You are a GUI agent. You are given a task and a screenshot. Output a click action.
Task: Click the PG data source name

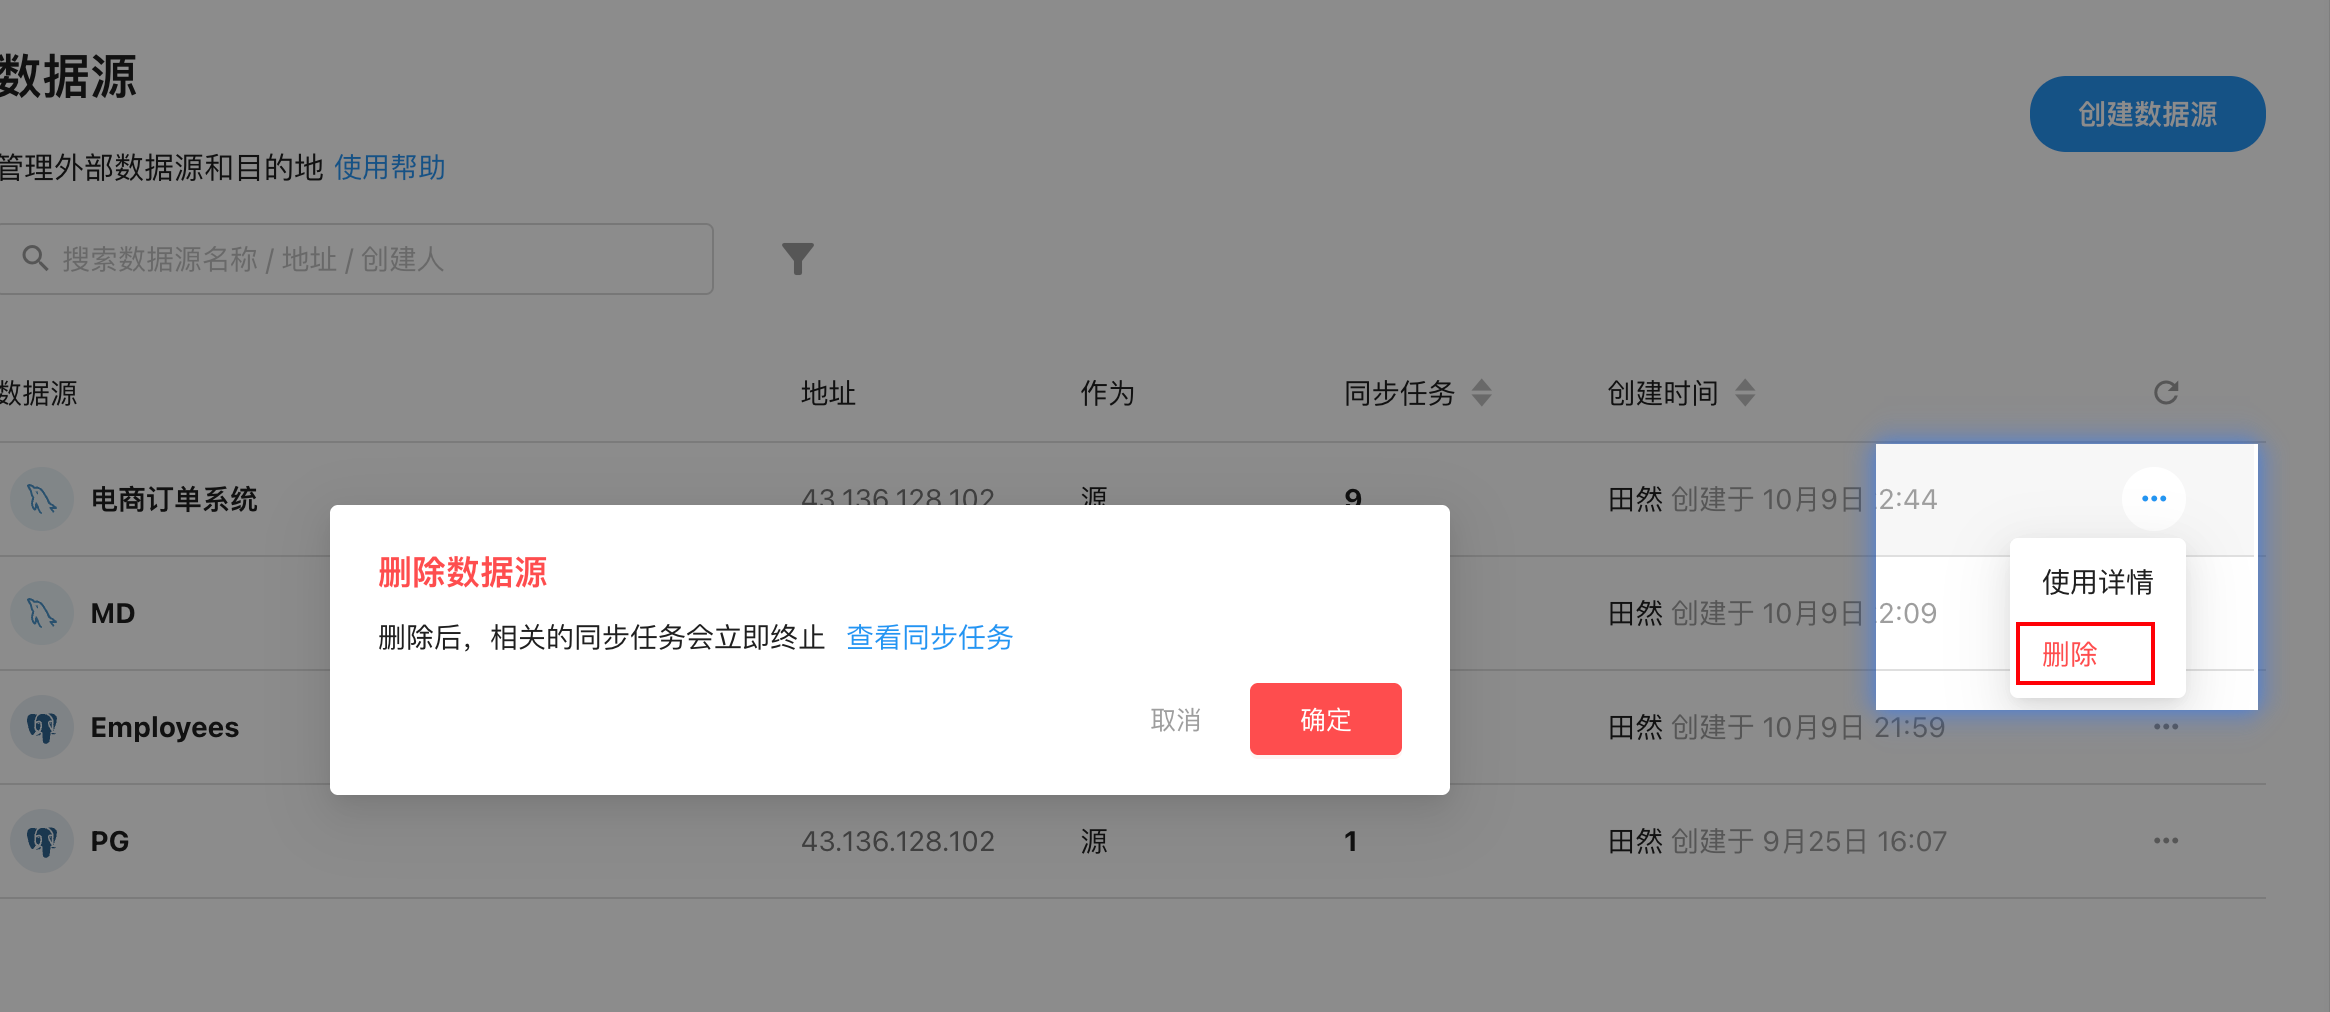coord(110,841)
